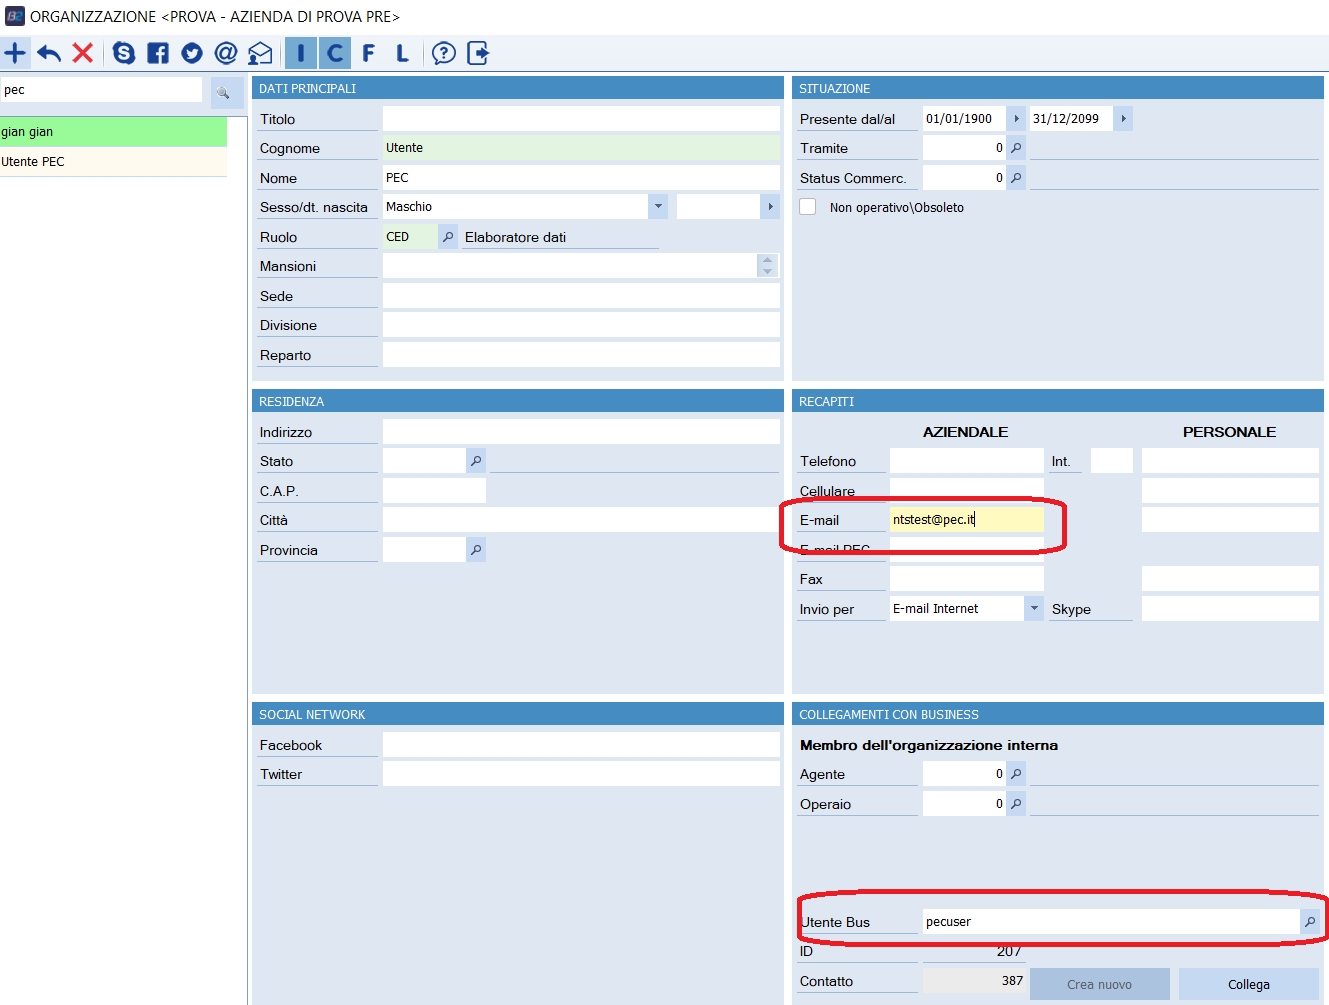
Task: Click the Sede input field
Action: click(x=581, y=296)
